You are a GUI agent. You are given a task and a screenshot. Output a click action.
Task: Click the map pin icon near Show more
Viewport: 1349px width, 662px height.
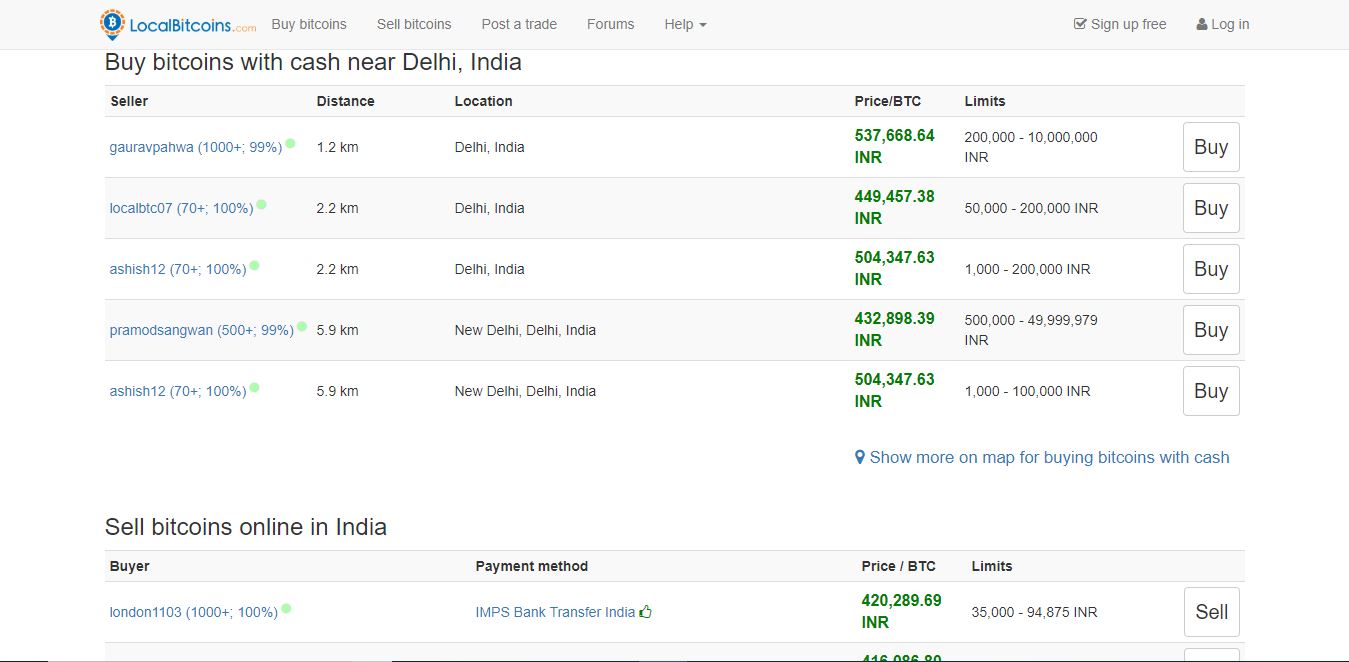tap(860, 457)
